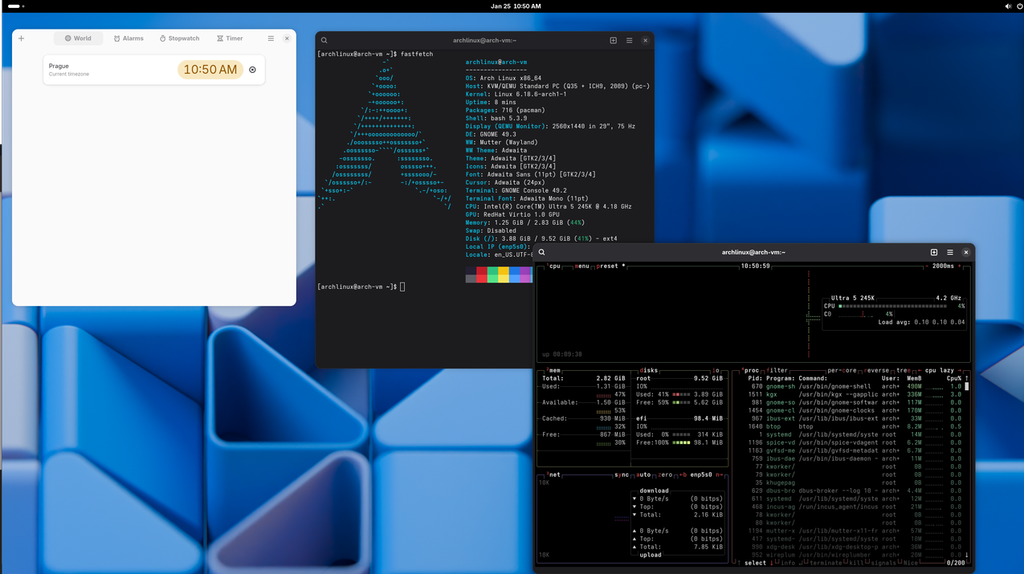Open hamburger menu of btop terminal window
The width and height of the screenshot is (1024, 574).
point(950,252)
